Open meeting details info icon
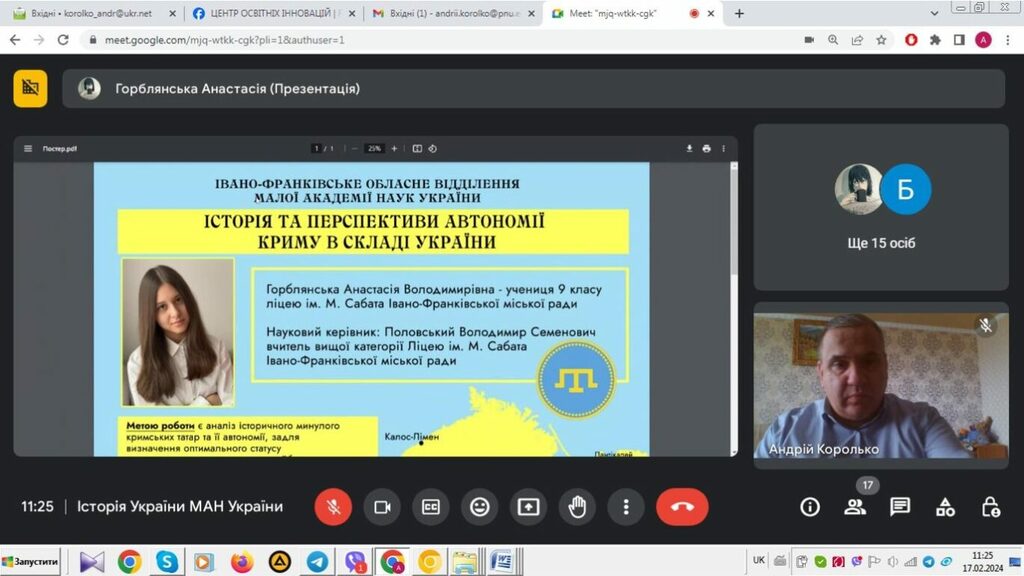Viewport: 1024px width, 576px height. coord(810,507)
